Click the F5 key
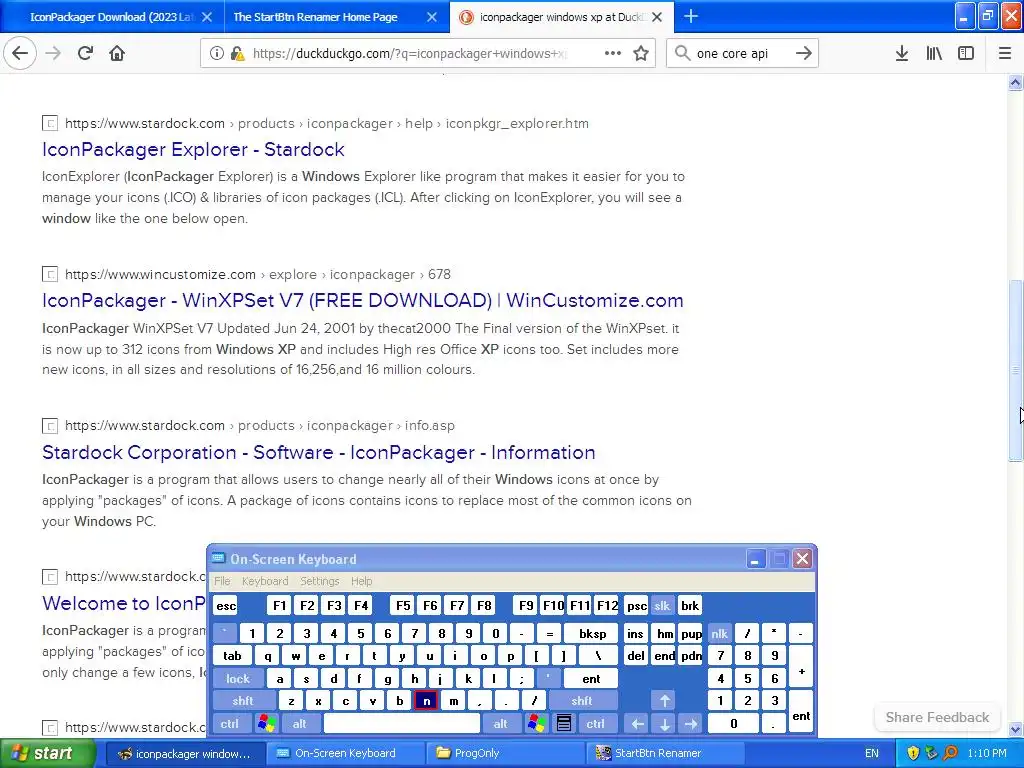Screen dimensions: 1024x768 [x=403, y=605]
